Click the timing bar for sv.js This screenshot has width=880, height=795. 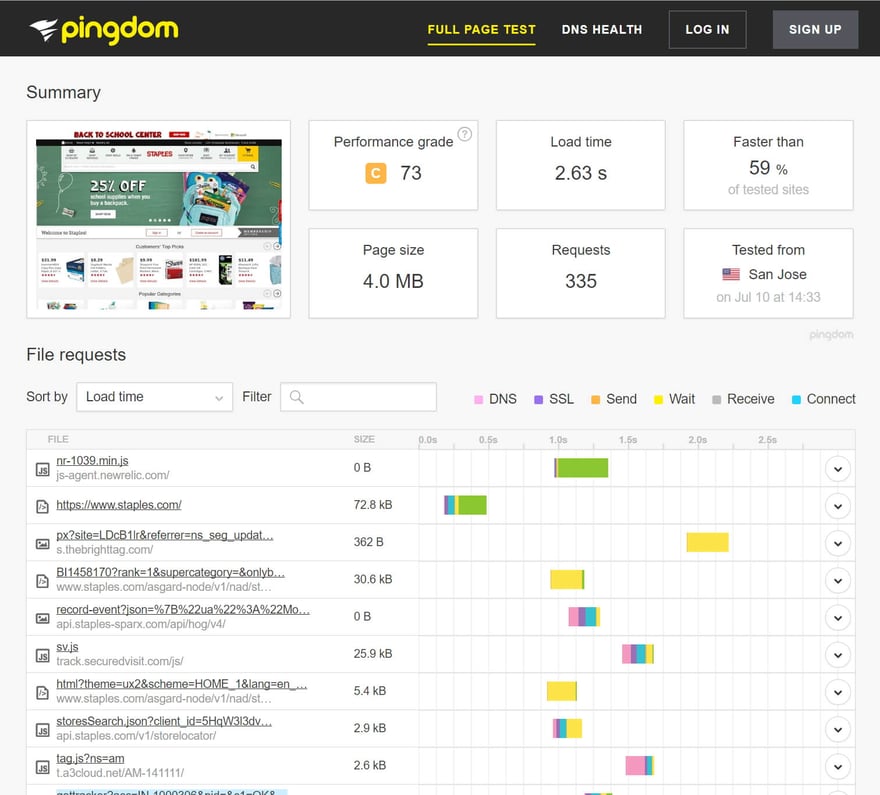[x=638, y=654]
